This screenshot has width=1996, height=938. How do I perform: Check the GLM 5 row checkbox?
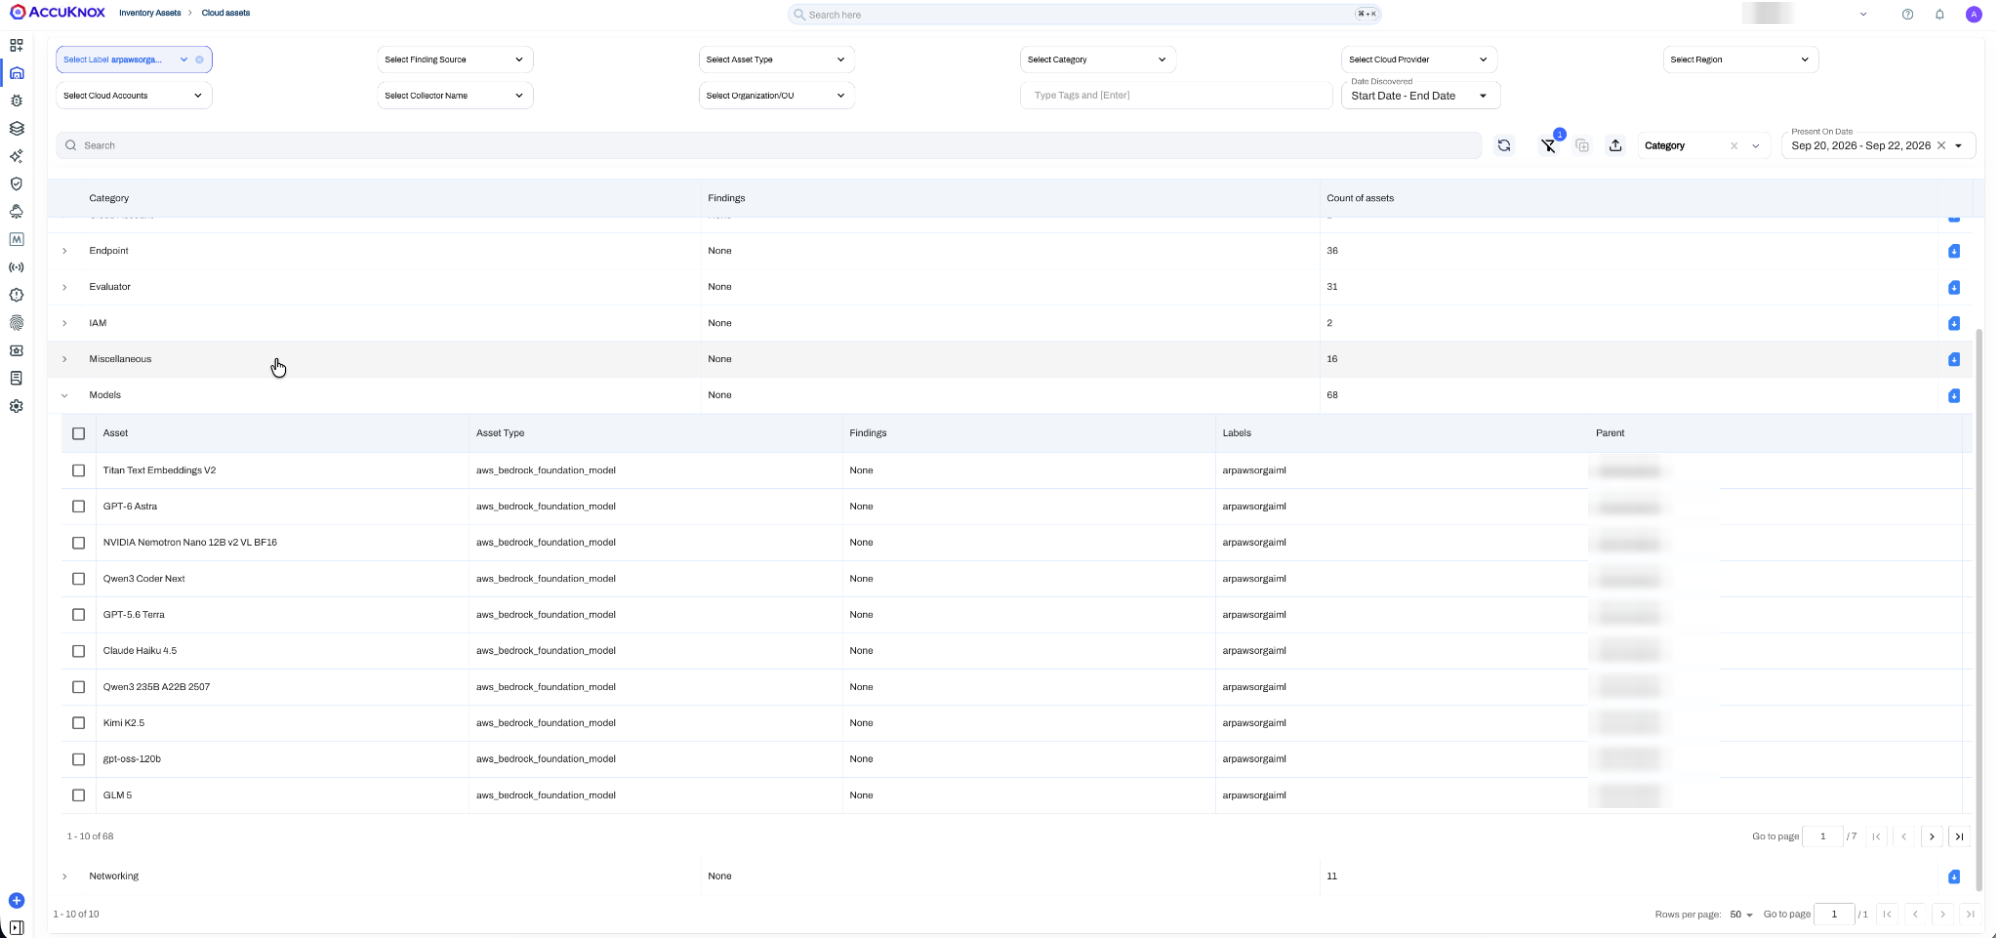click(x=79, y=795)
